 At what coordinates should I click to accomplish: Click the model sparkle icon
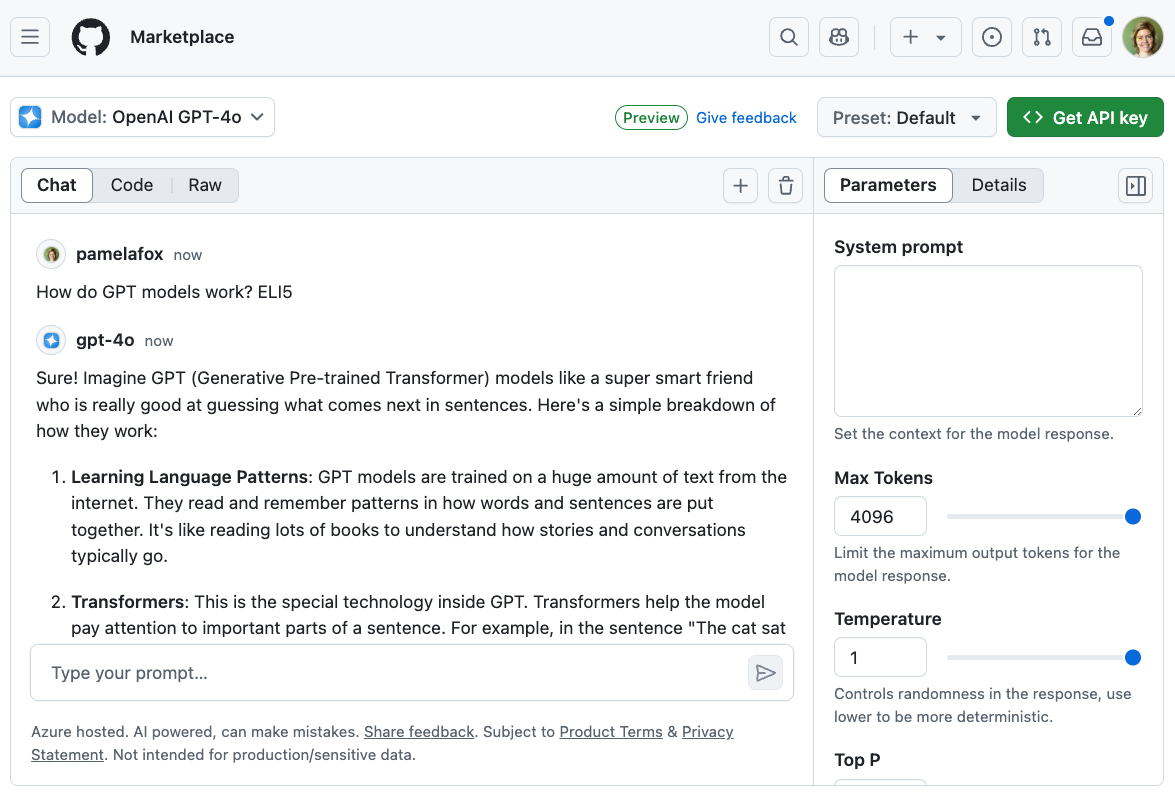pos(30,117)
